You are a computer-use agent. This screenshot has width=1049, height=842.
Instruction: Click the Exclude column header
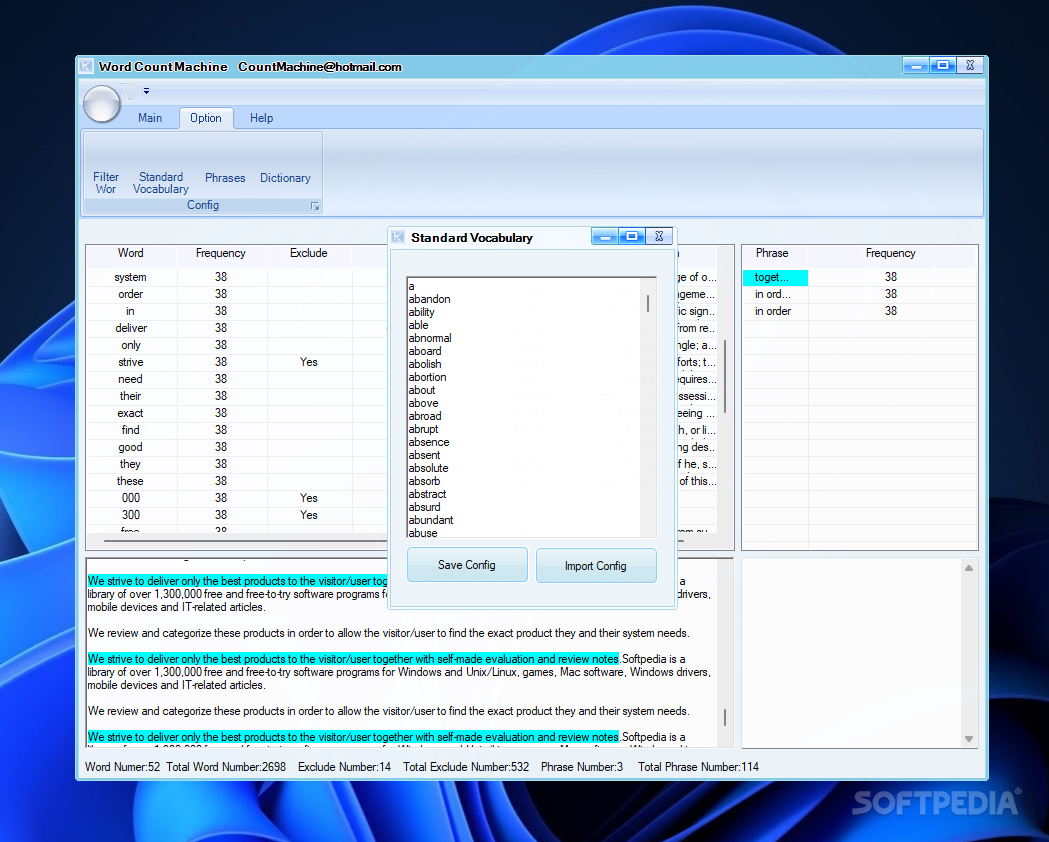[308, 253]
